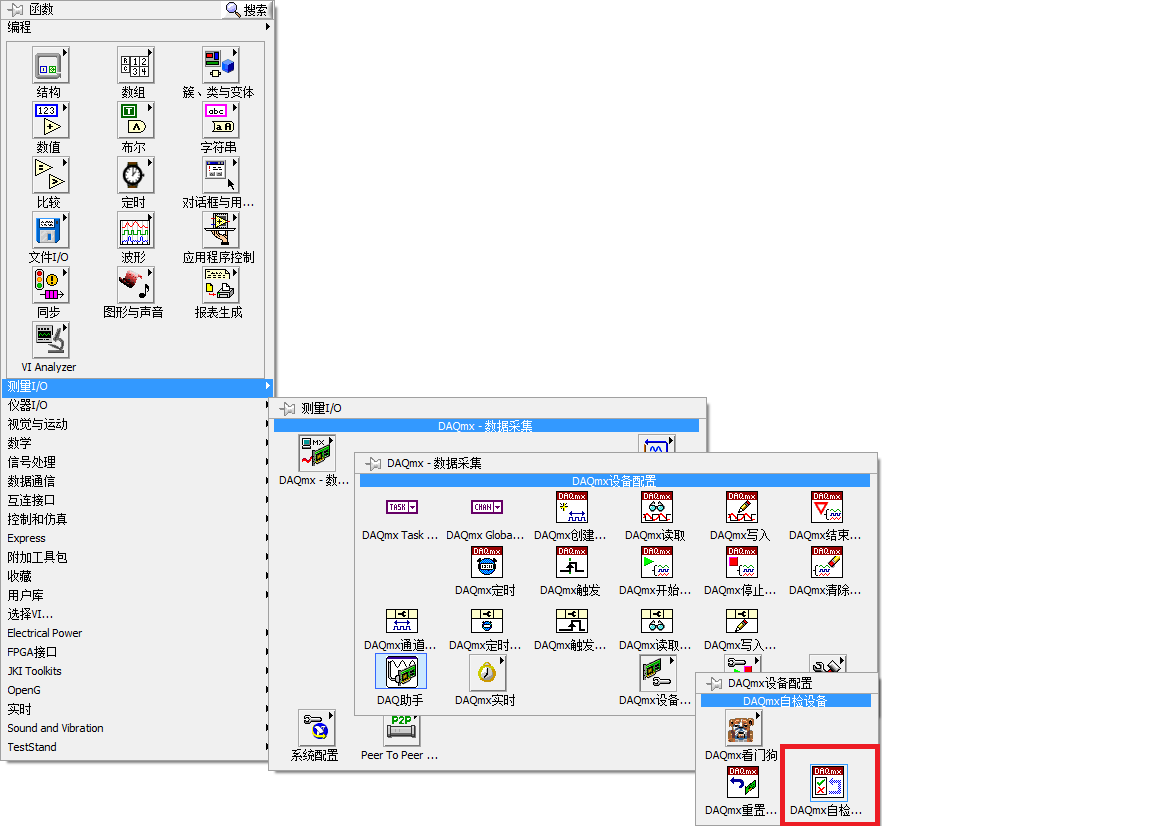Viewport: 1152px width, 826px height.
Task: Open the 报表生成 palette icon
Action: [x=220, y=286]
